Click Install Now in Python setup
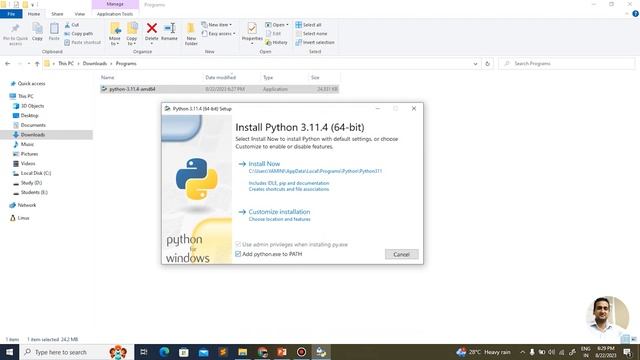Viewport: 640px width, 360px height. (x=264, y=164)
